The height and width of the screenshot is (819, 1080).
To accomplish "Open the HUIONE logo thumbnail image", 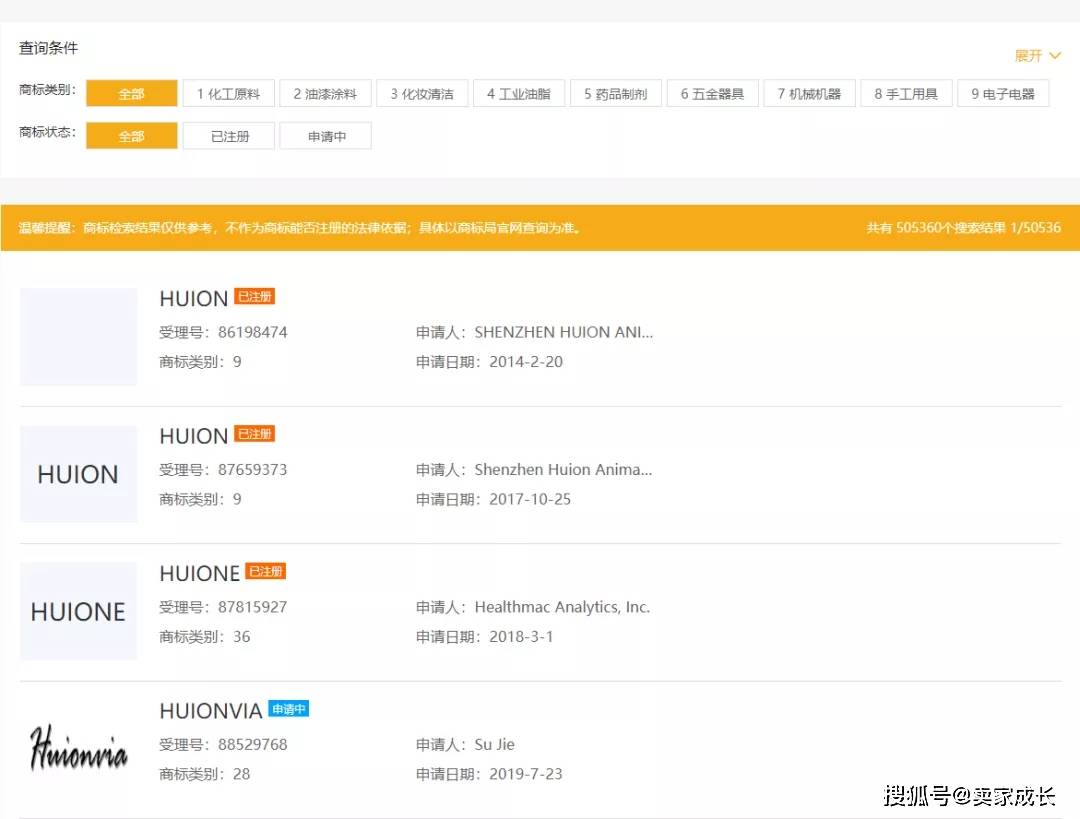I will tap(78, 611).
